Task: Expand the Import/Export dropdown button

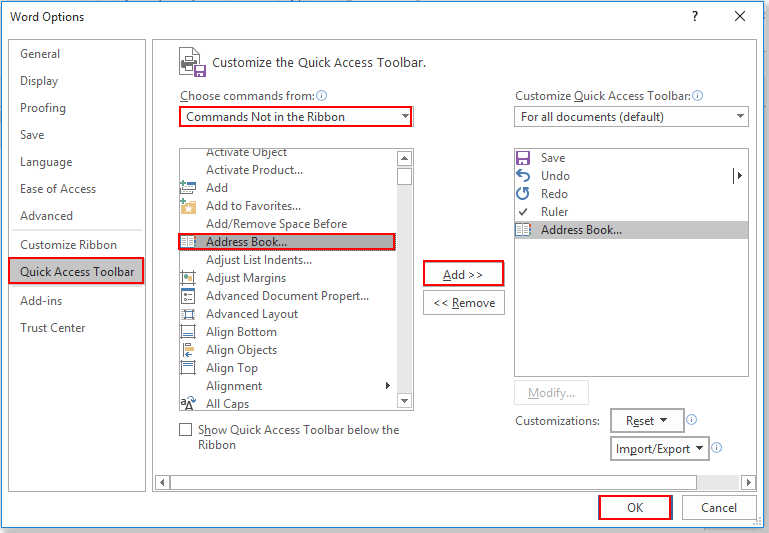Action: pyautogui.click(x=659, y=449)
